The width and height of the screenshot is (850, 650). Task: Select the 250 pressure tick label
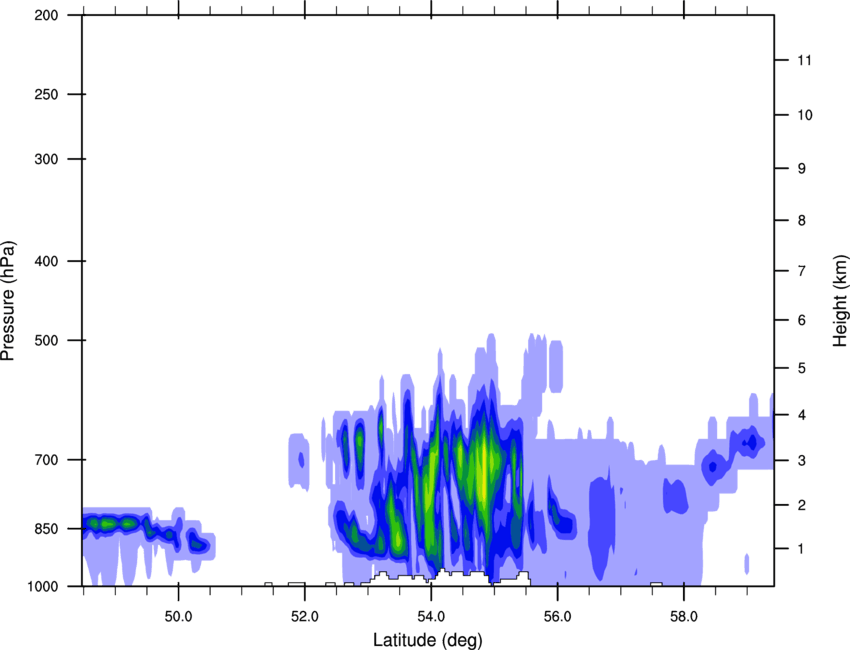click(x=46, y=94)
